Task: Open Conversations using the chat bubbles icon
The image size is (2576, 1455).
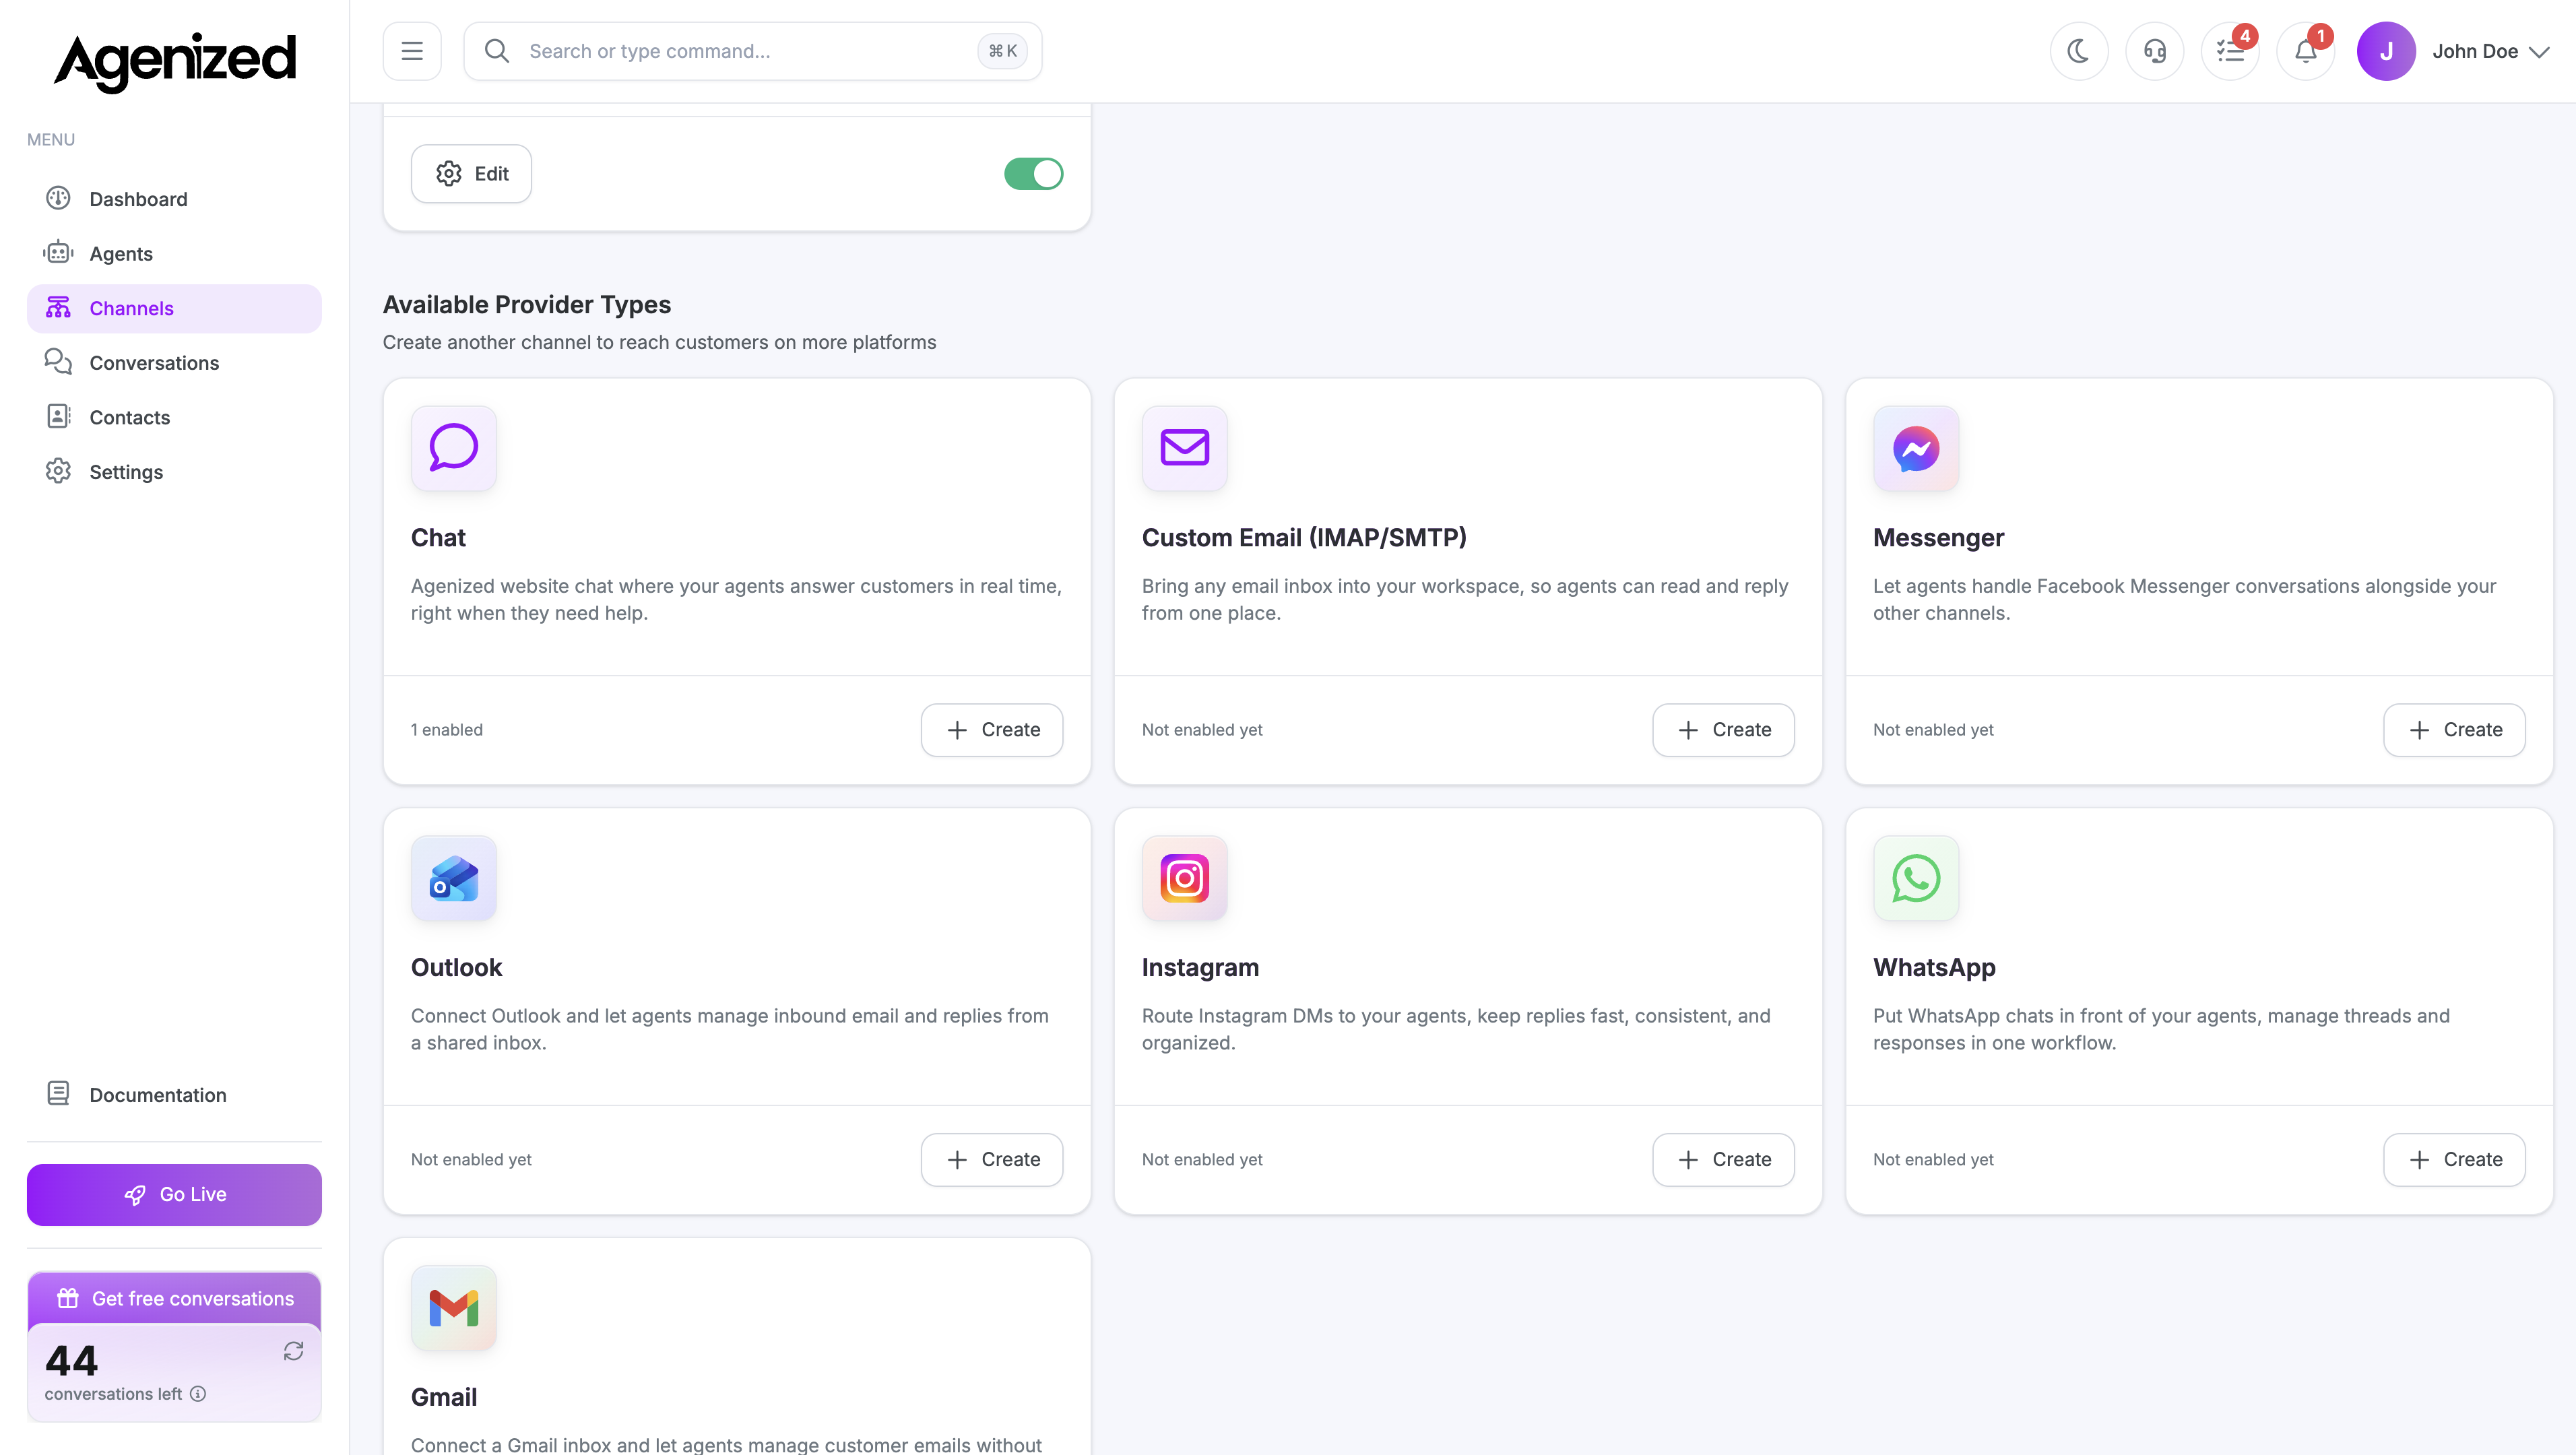Action: click(x=57, y=362)
